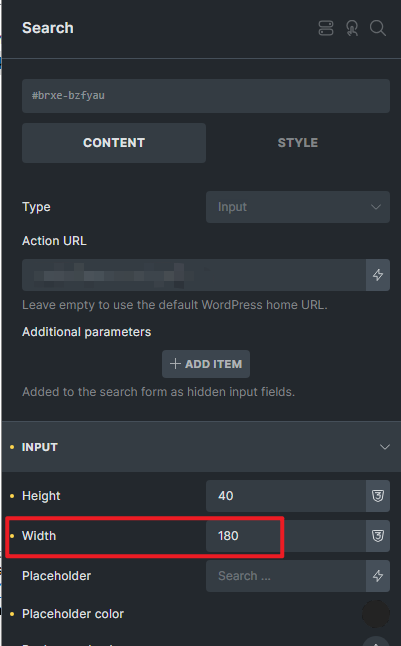Click the ADD ITEM button

pos(206,364)
